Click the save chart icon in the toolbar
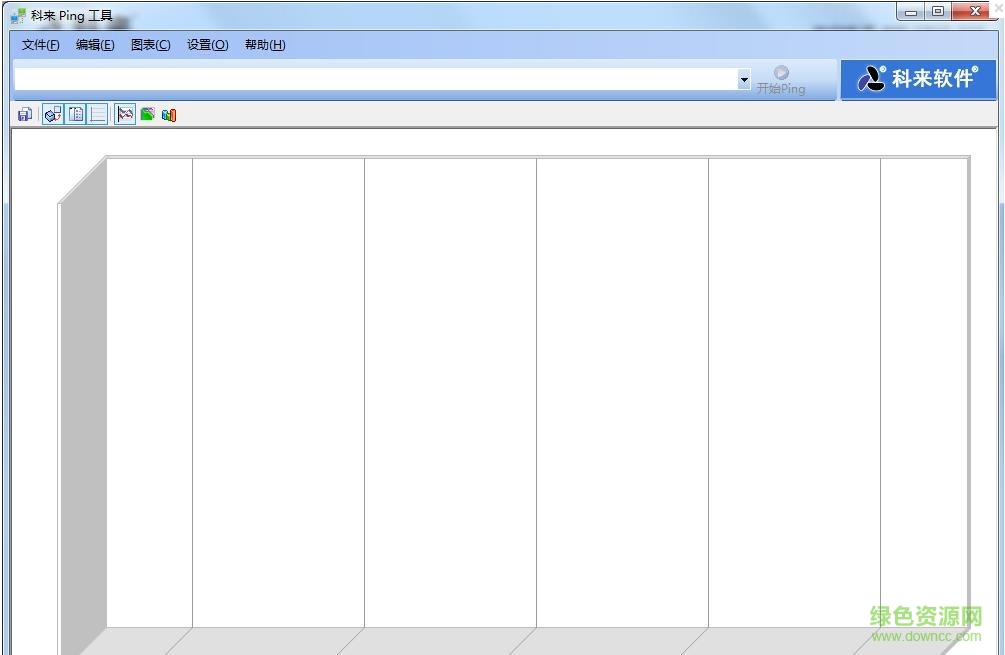 [x=25, y=115]
